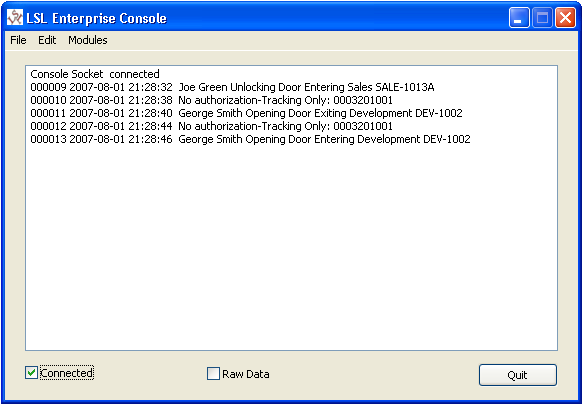Close the LSL Enterprise Console window
Viewport: 584px width, 406px height.
pyautogui.click(x=565, y=18)
